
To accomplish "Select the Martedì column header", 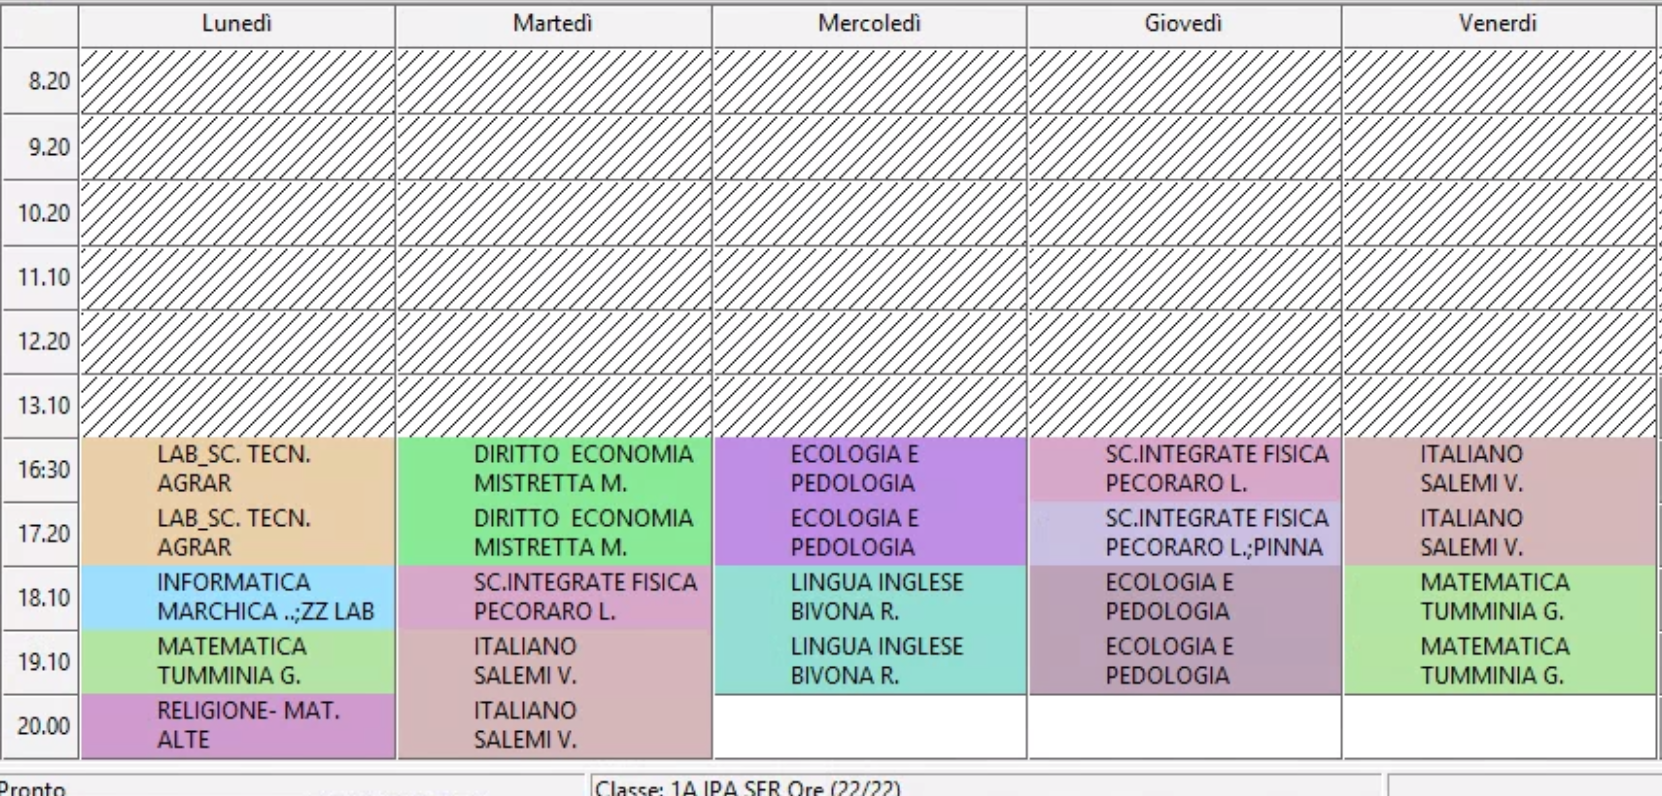I will click(x=553, y=24).
